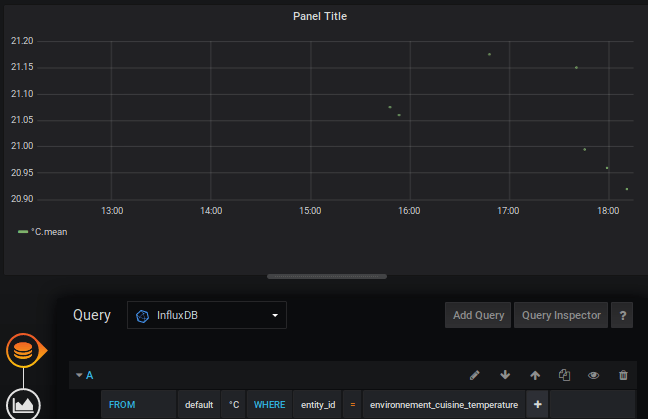Image resolution: width=648 pixels, height=419 pixels.
Task: Toggle the °C.mean series in legend
Action: click(x=49, y=231)
